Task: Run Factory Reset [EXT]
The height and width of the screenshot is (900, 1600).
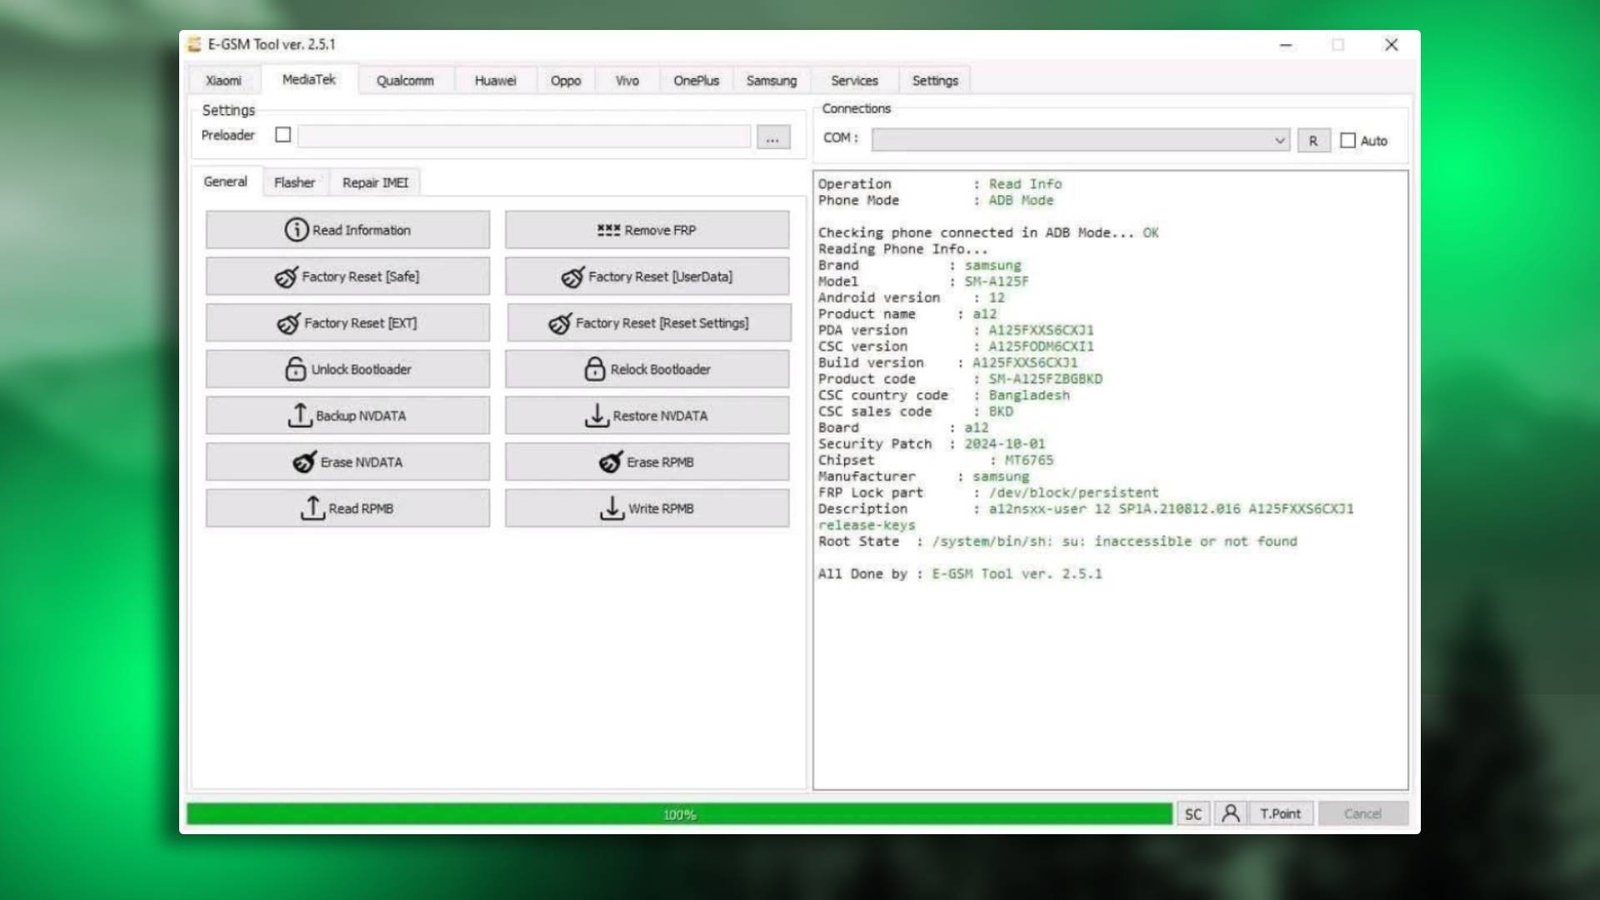Action: click(x=347, y=322)
